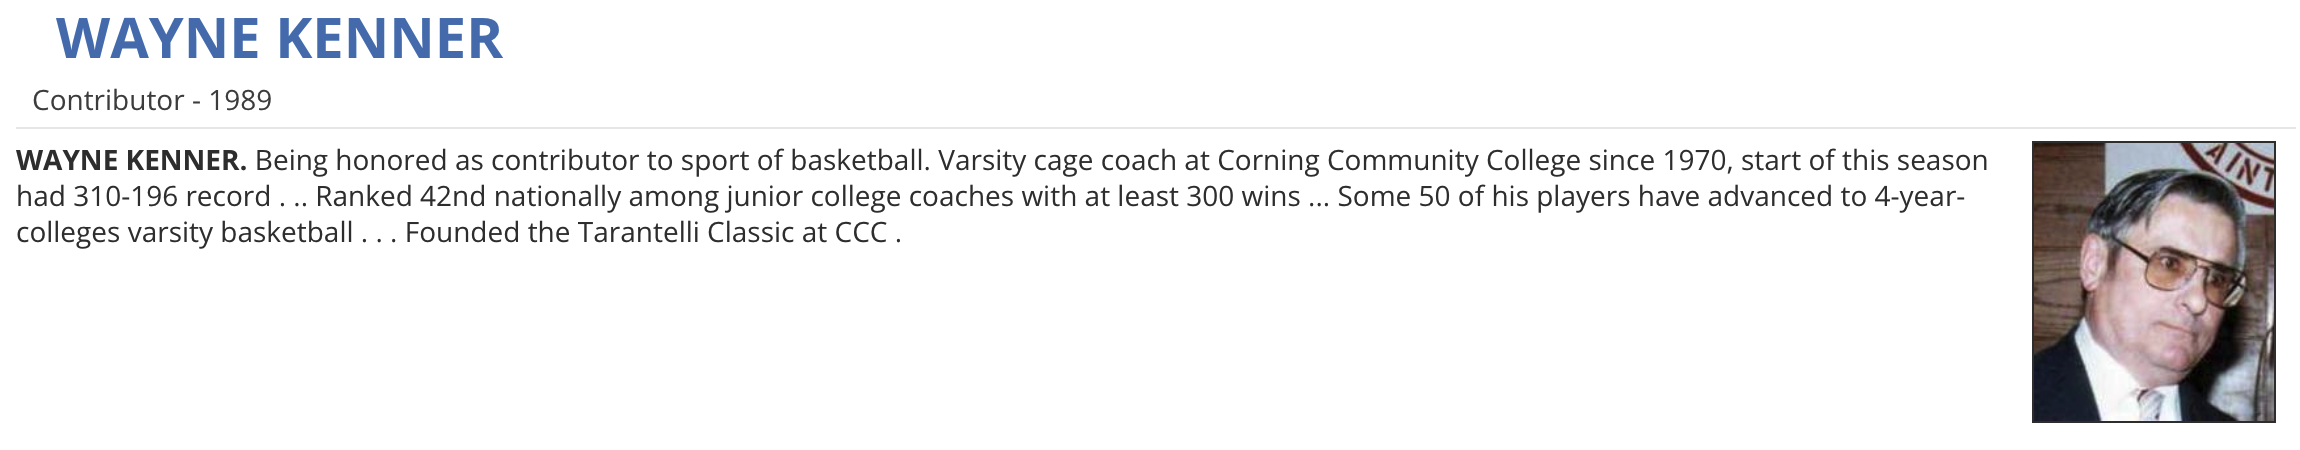Click the "Contributor - 1989" subtitle

[x=152, y=100]
